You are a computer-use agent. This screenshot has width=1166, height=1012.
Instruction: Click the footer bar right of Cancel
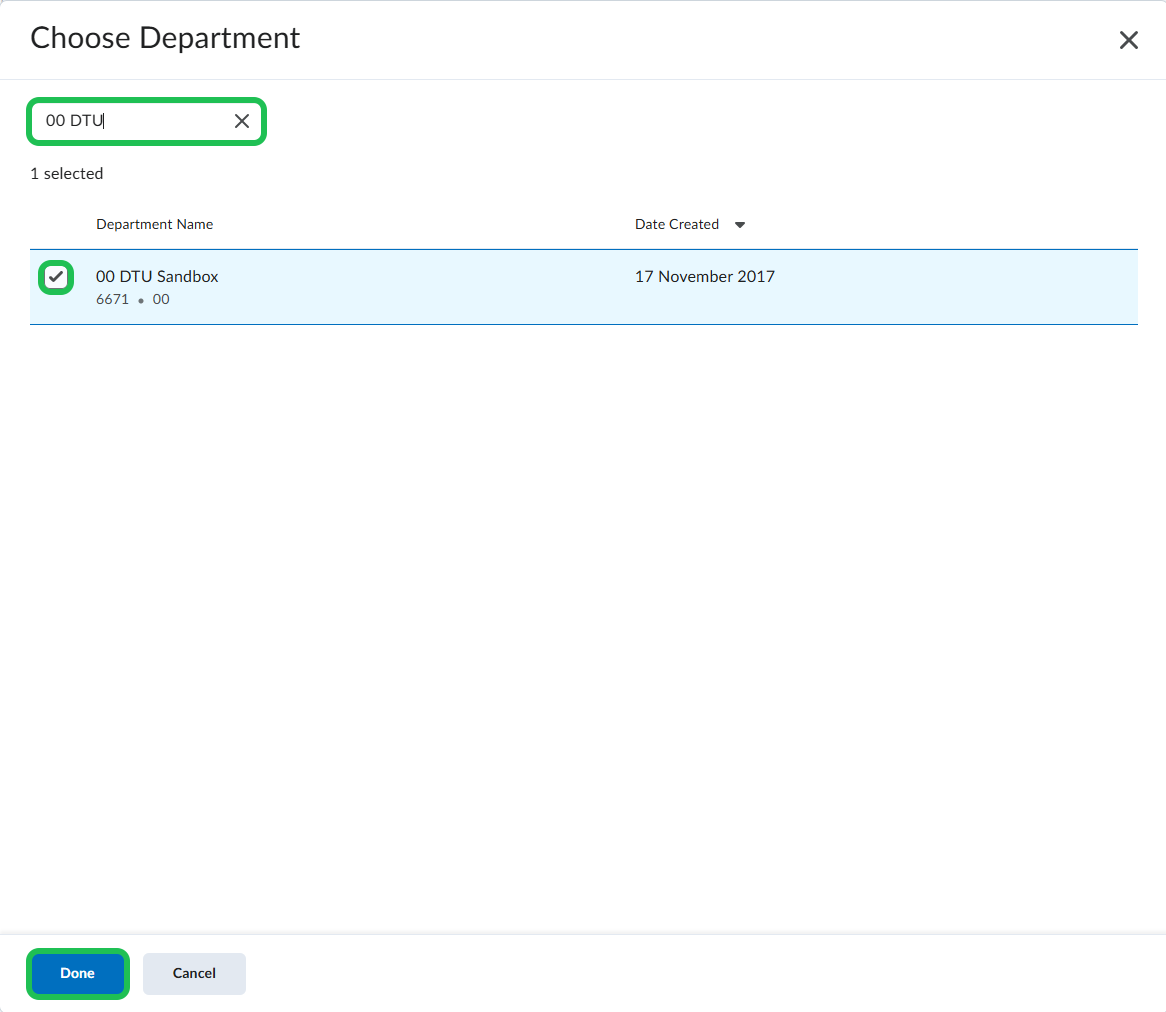700,973
